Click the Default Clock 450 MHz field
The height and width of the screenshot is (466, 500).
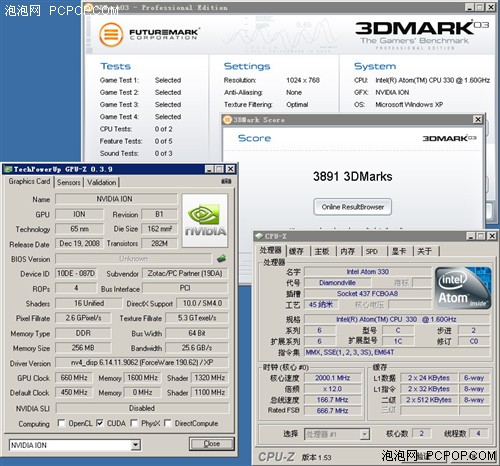tap(74, 392)
